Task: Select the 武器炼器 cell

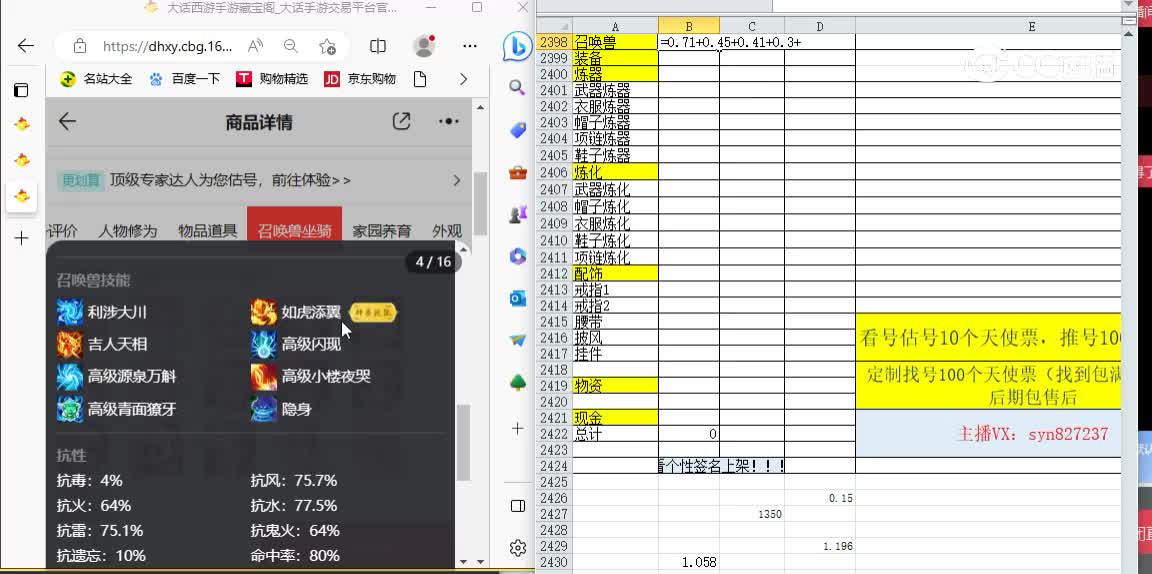Action: (615, 91)
